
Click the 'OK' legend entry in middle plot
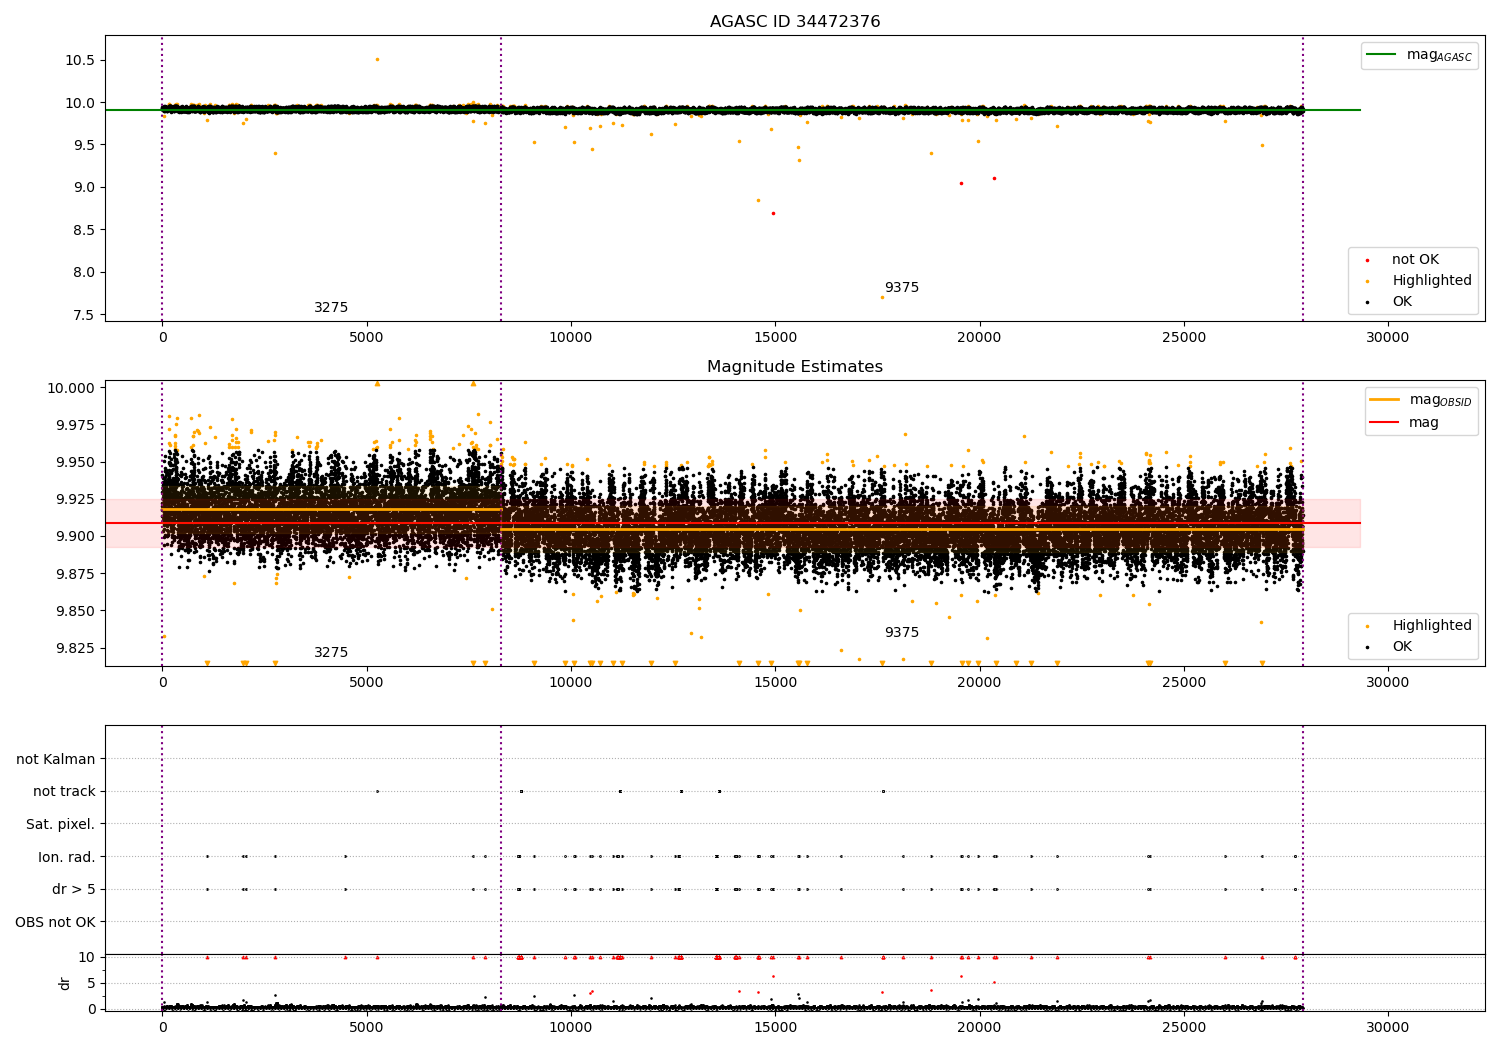pyautogui.click(x=1402, y=647)
